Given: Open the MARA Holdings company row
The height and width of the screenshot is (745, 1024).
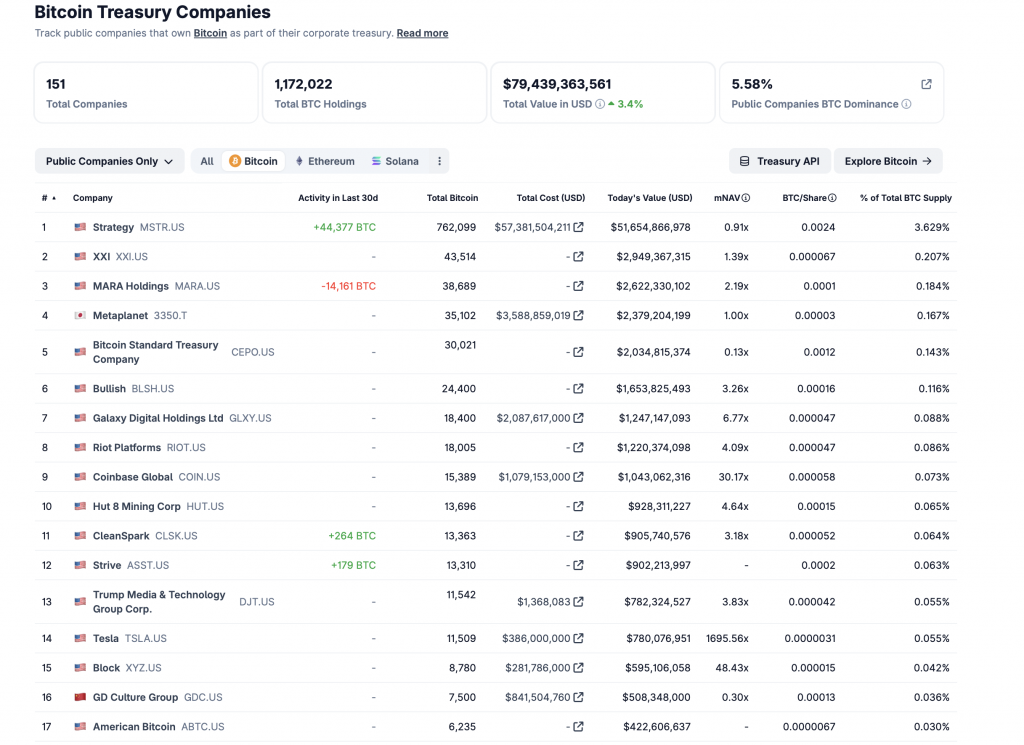Looking at the screenshot, I should [x=130, y=286].
